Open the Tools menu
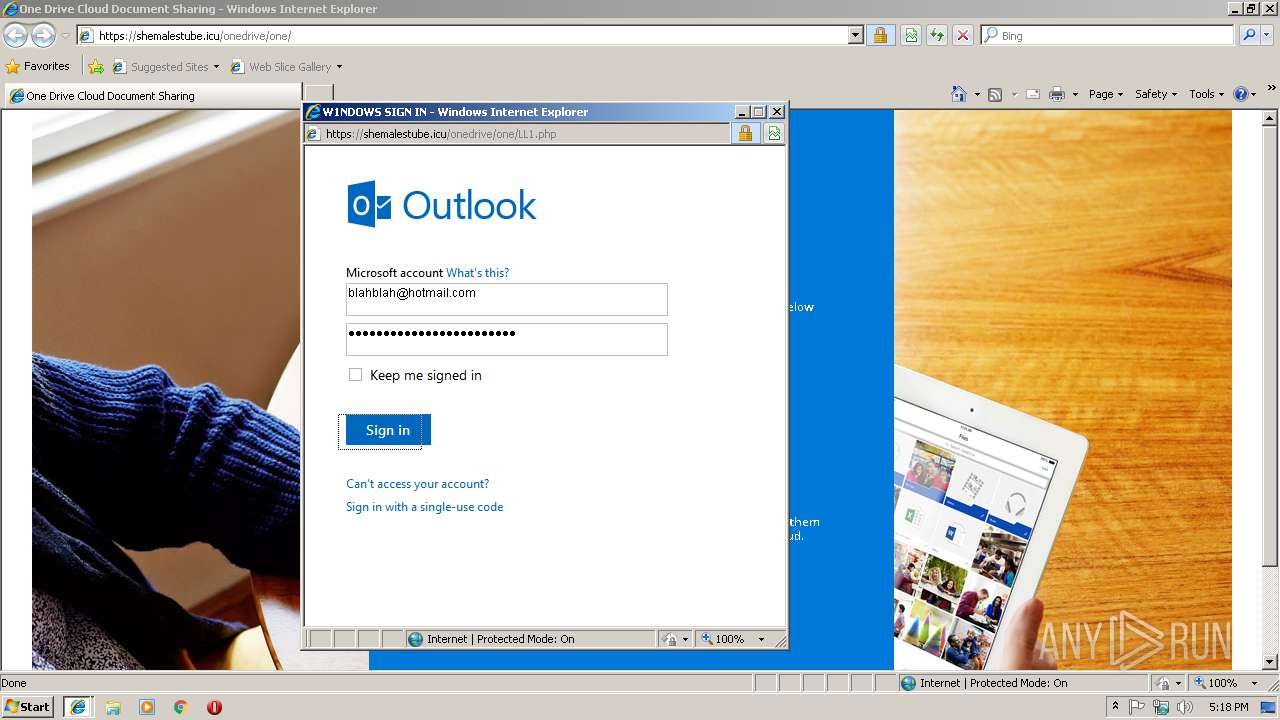This screenshot has height=720, width=1280. coord(1206,94)
